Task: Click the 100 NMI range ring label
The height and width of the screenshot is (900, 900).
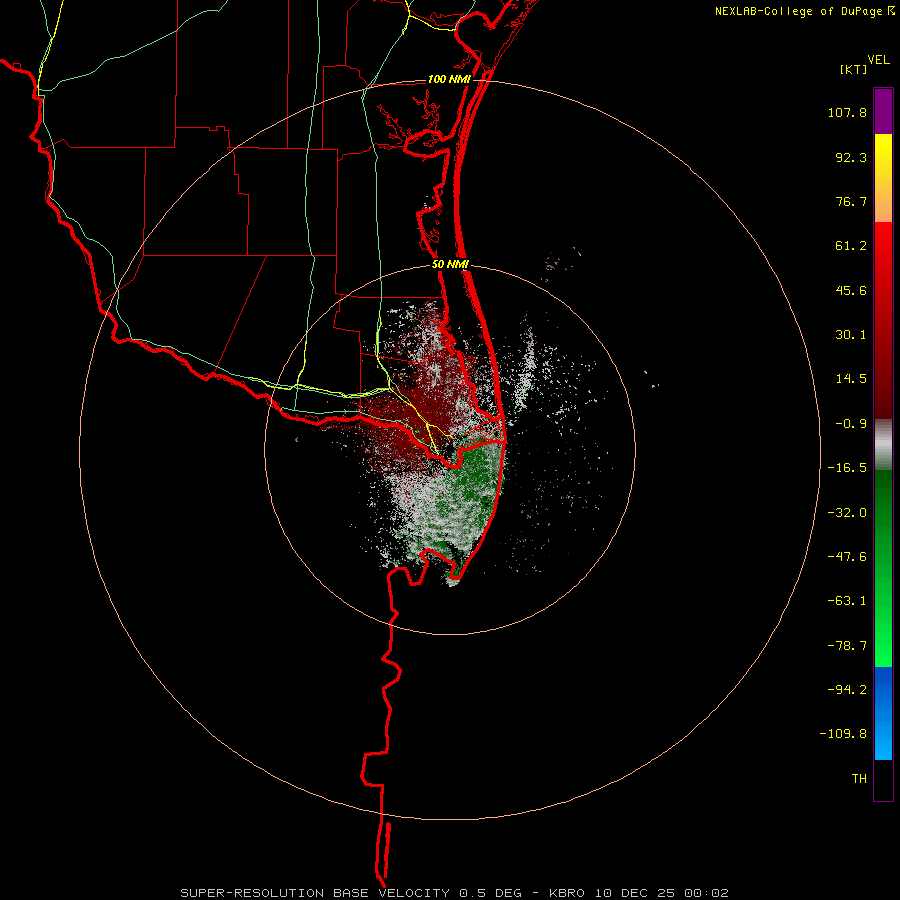Action: tap(449, 79)
